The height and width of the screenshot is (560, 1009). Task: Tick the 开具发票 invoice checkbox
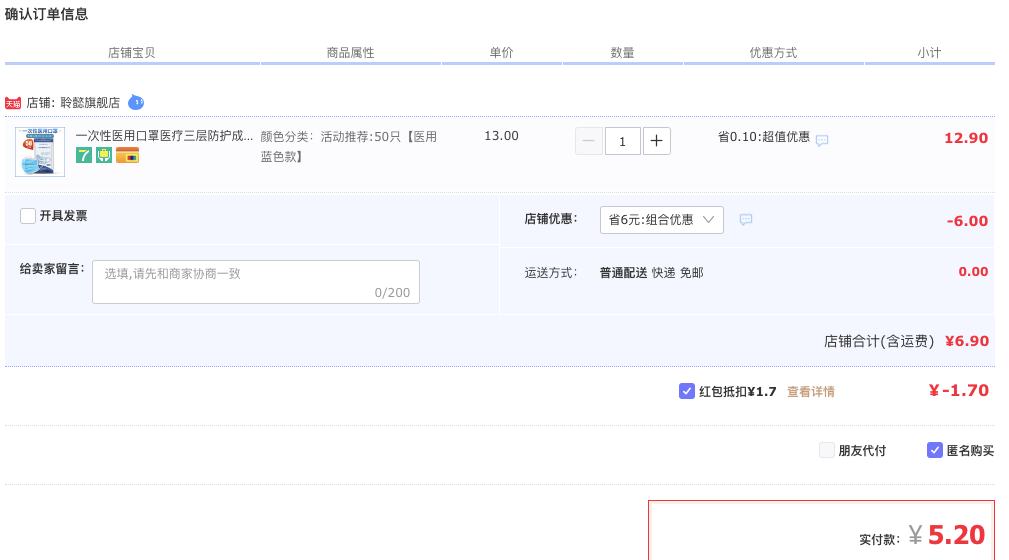click(28, 216)
